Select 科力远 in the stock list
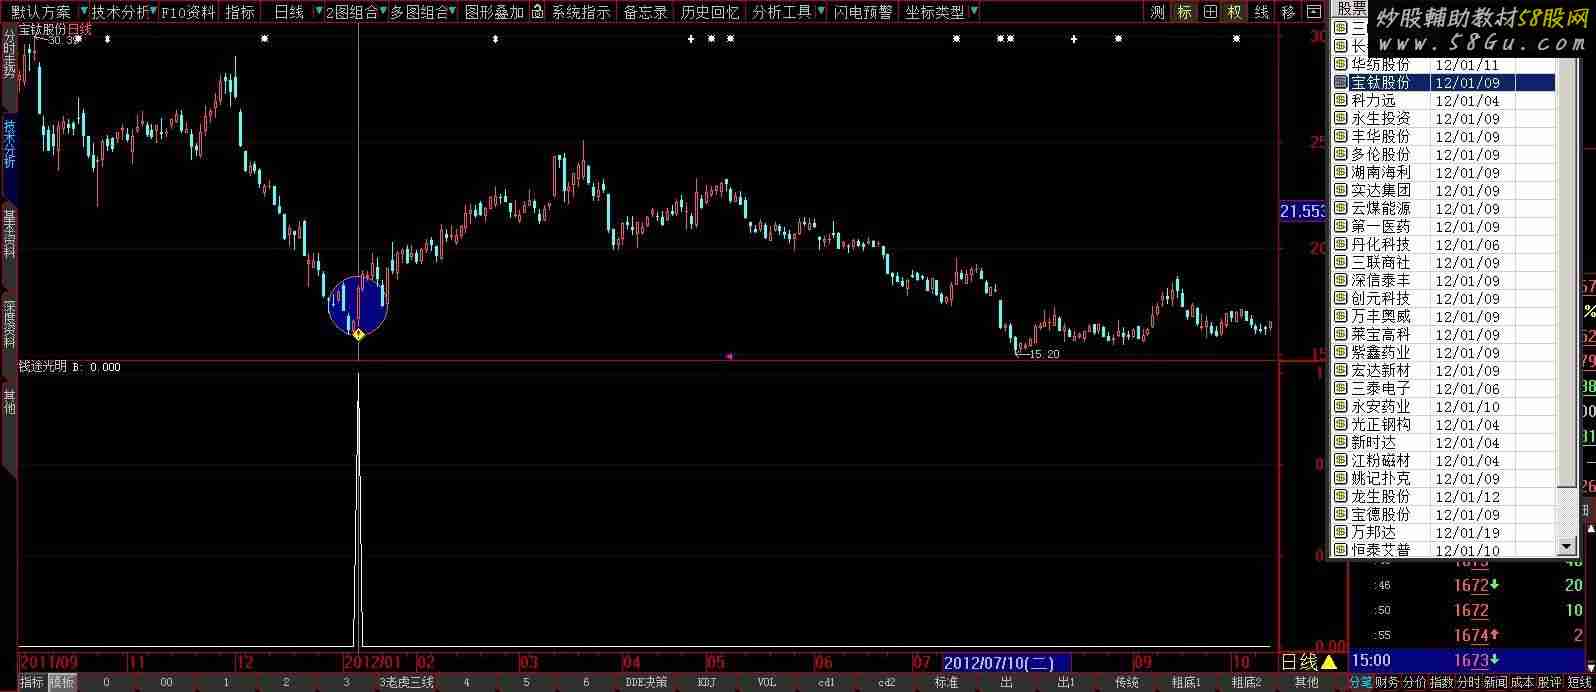 1444,101
